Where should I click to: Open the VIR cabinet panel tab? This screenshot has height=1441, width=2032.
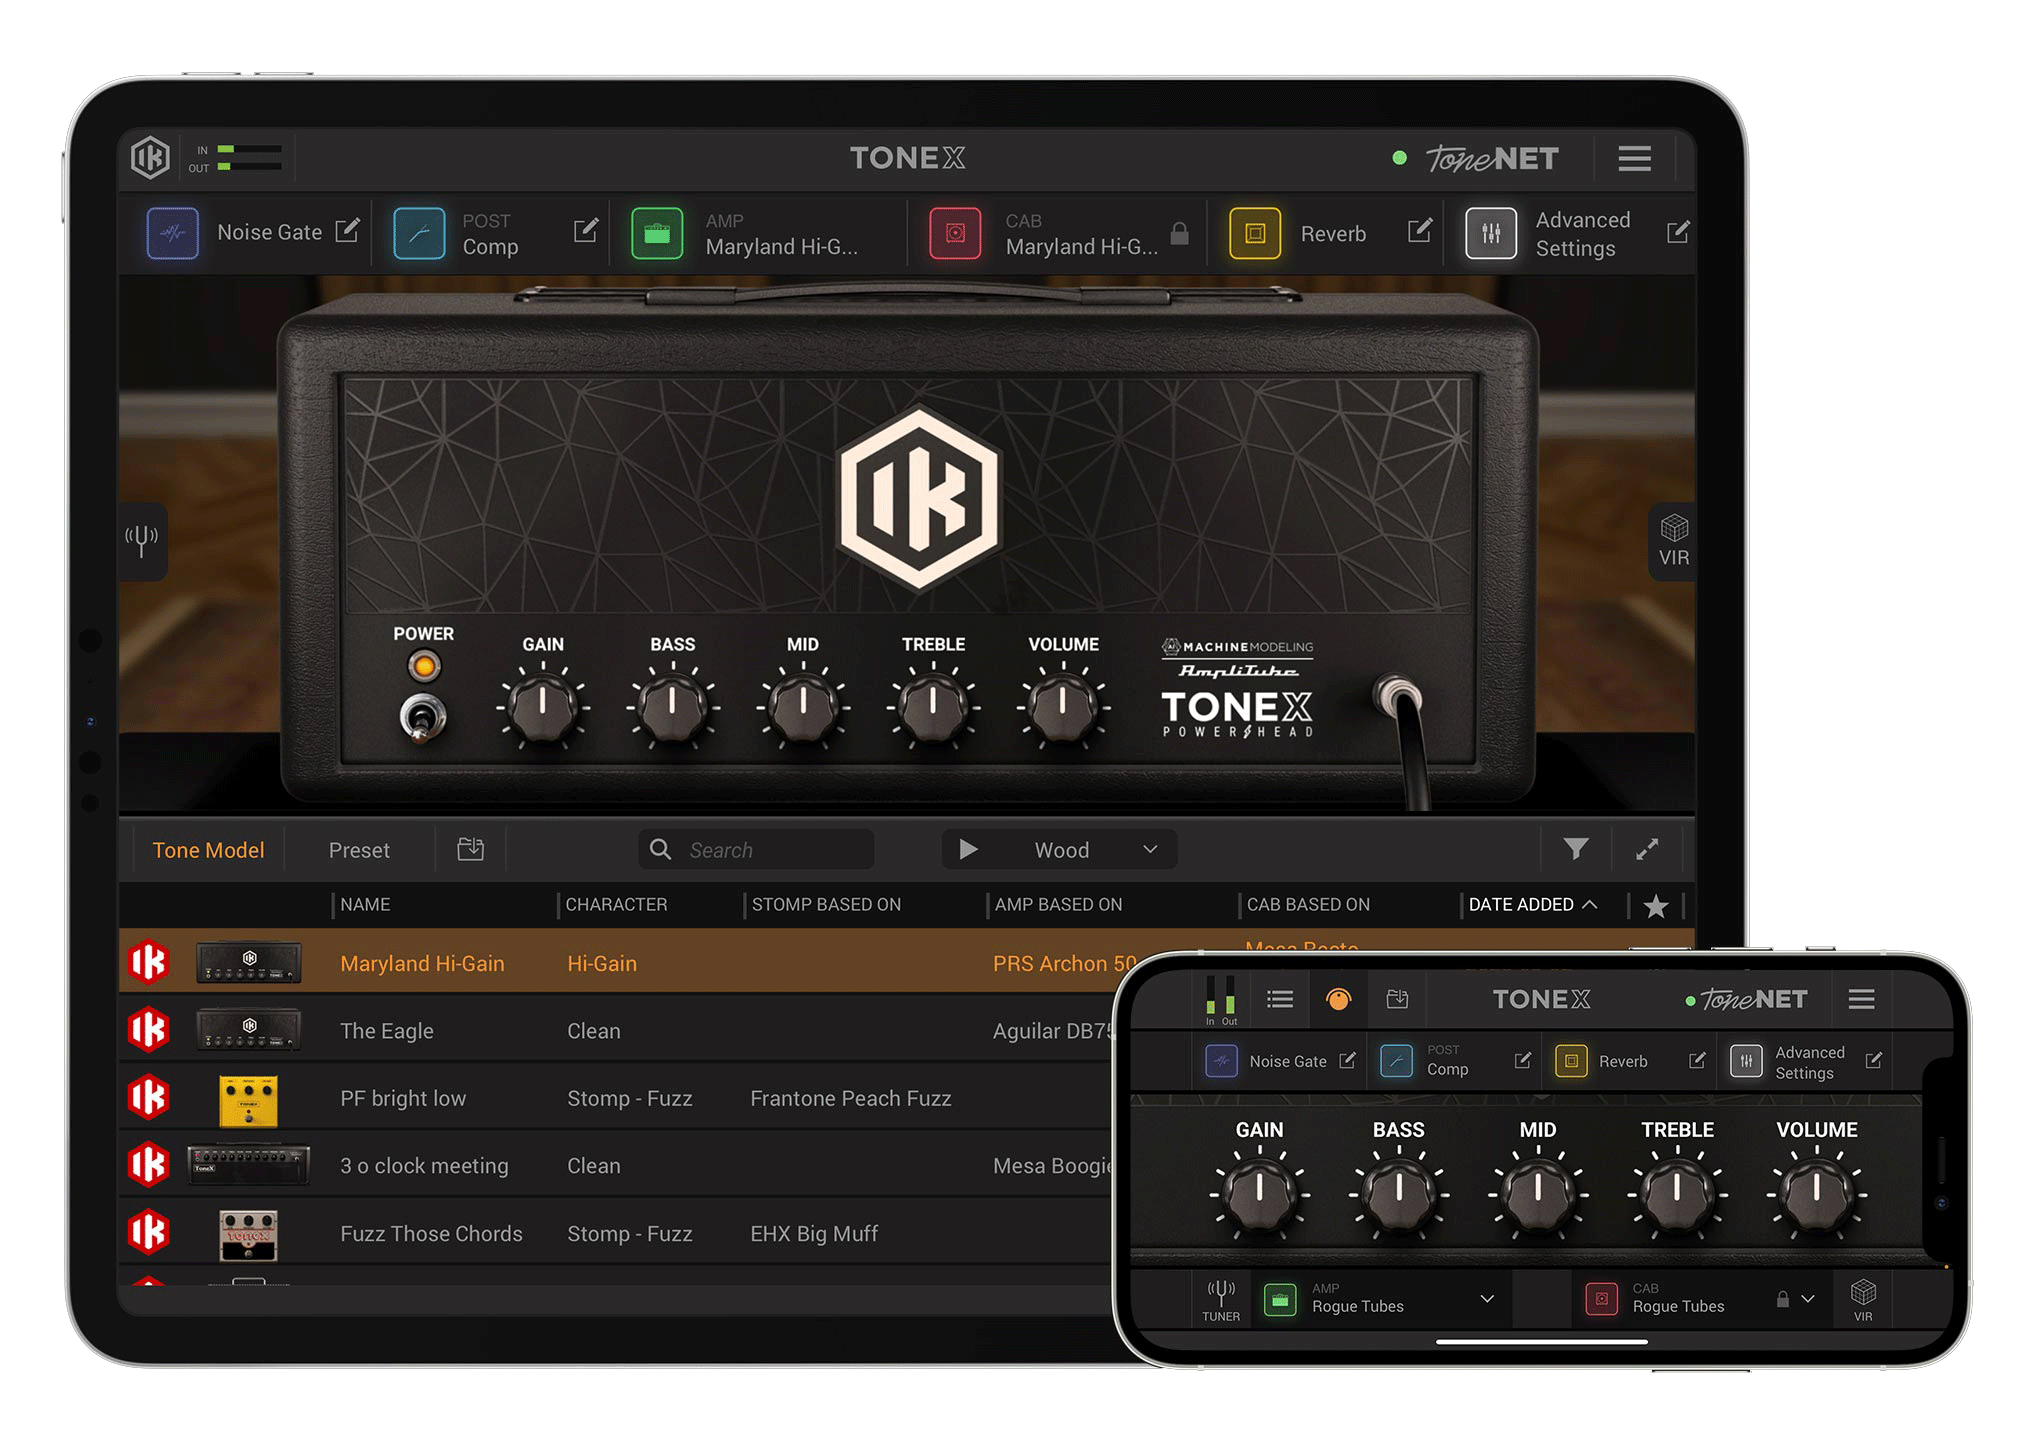click(1673, 540)
